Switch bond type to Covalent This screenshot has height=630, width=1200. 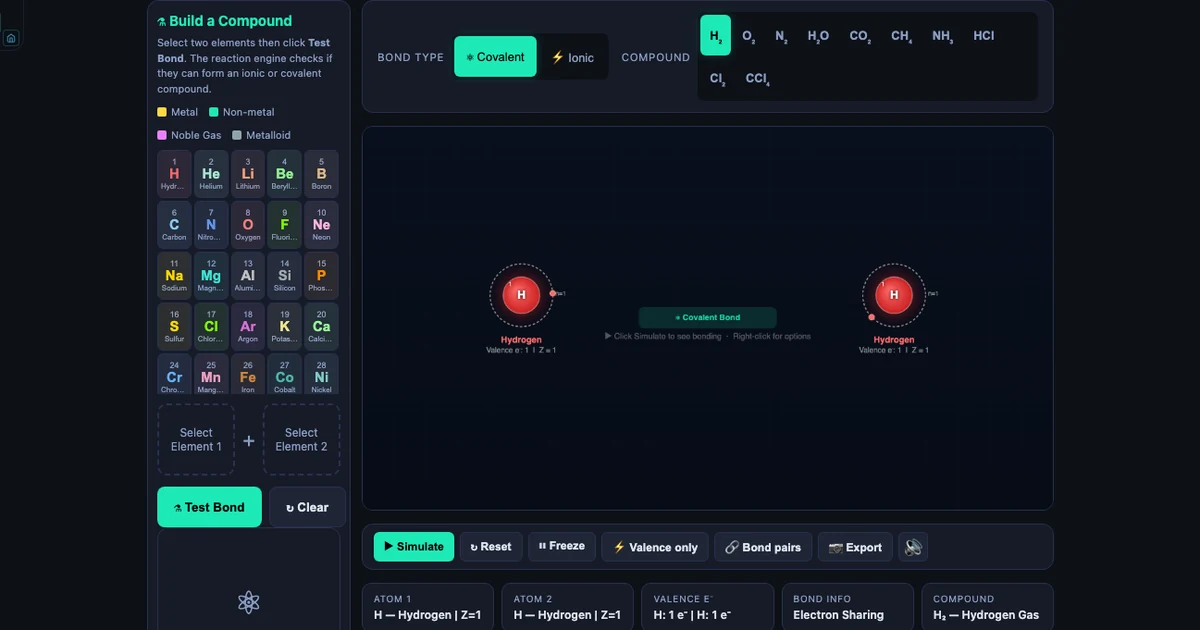[x=495, y=57]
